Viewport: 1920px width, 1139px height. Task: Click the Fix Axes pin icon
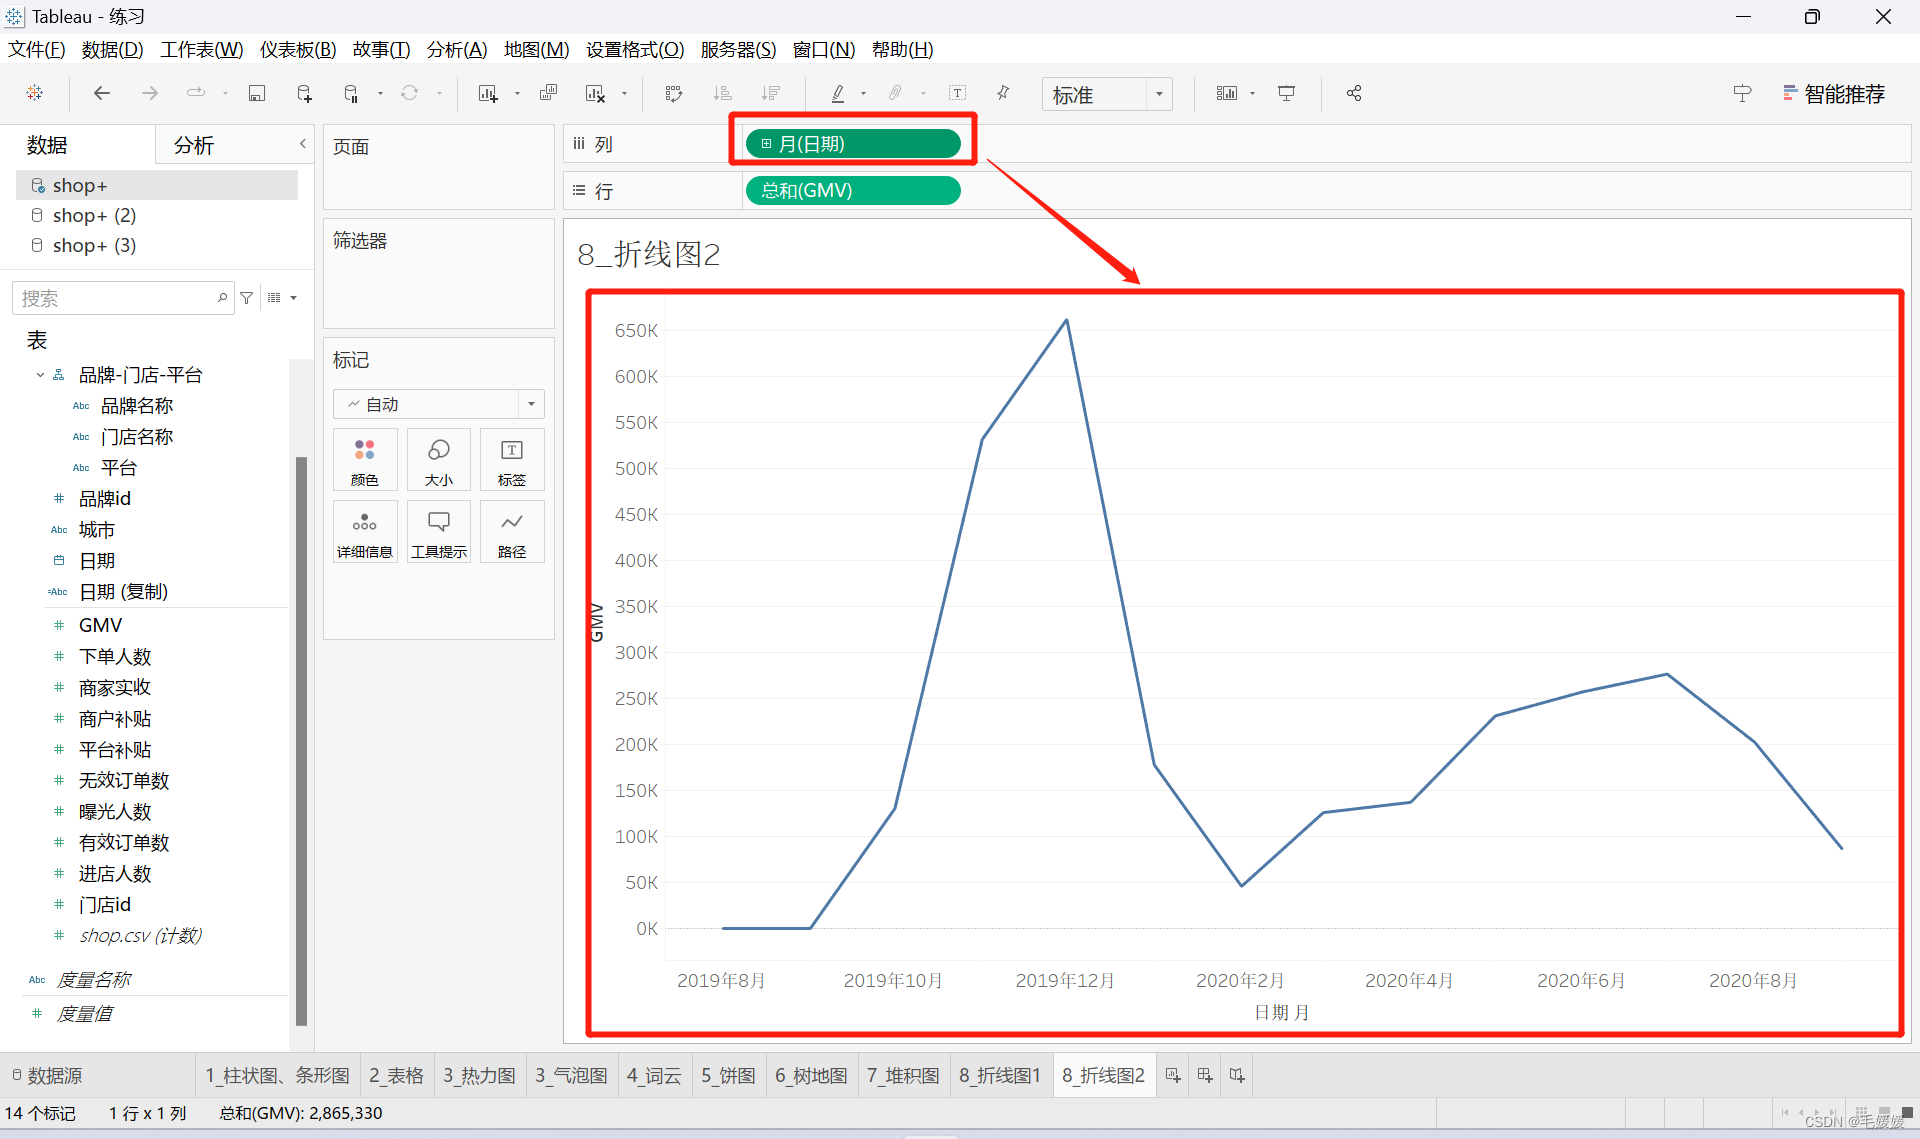[1003, 93]
